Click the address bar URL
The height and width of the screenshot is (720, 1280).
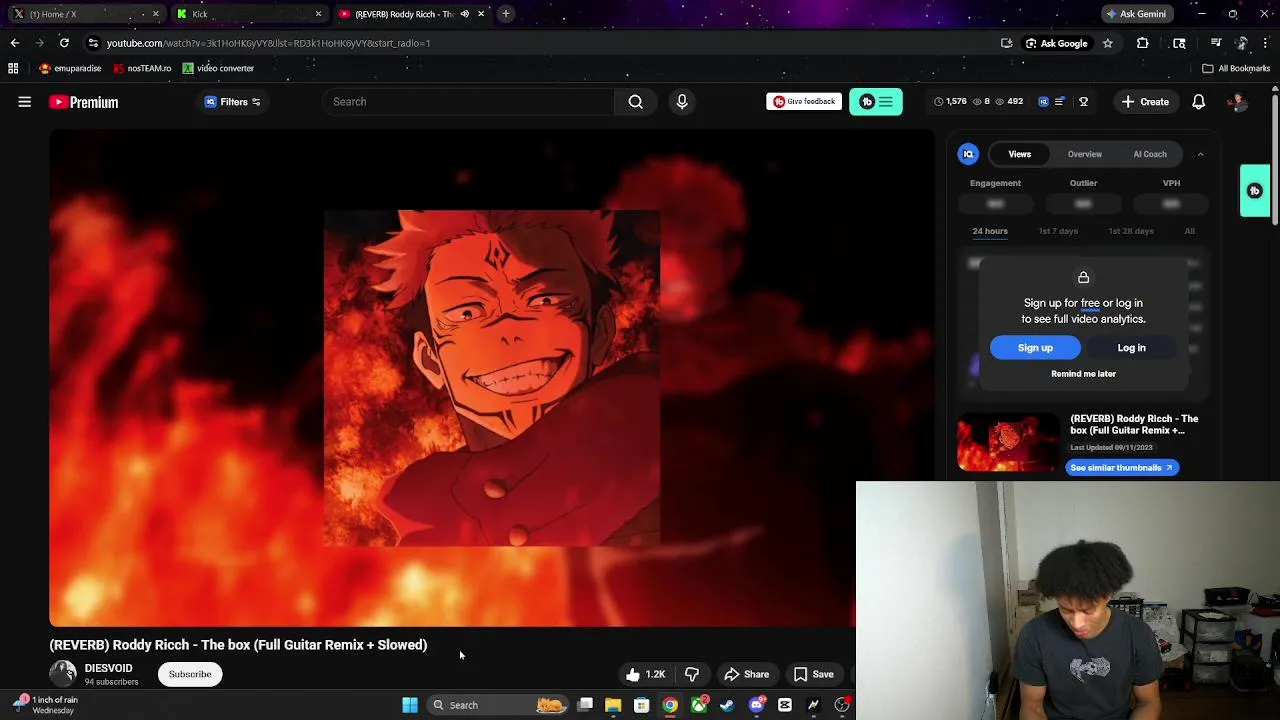tap(268, 43)
